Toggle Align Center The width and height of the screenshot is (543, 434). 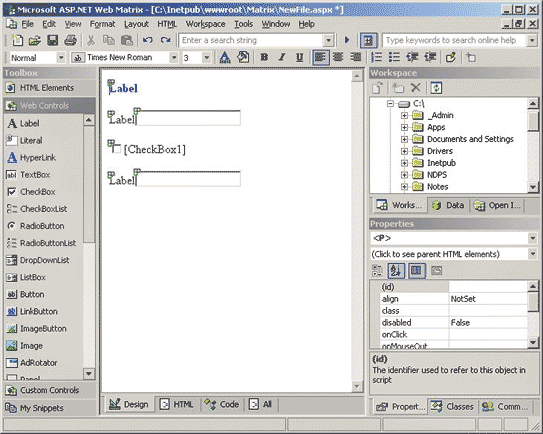pyautogui.click(x=338, y=57)
